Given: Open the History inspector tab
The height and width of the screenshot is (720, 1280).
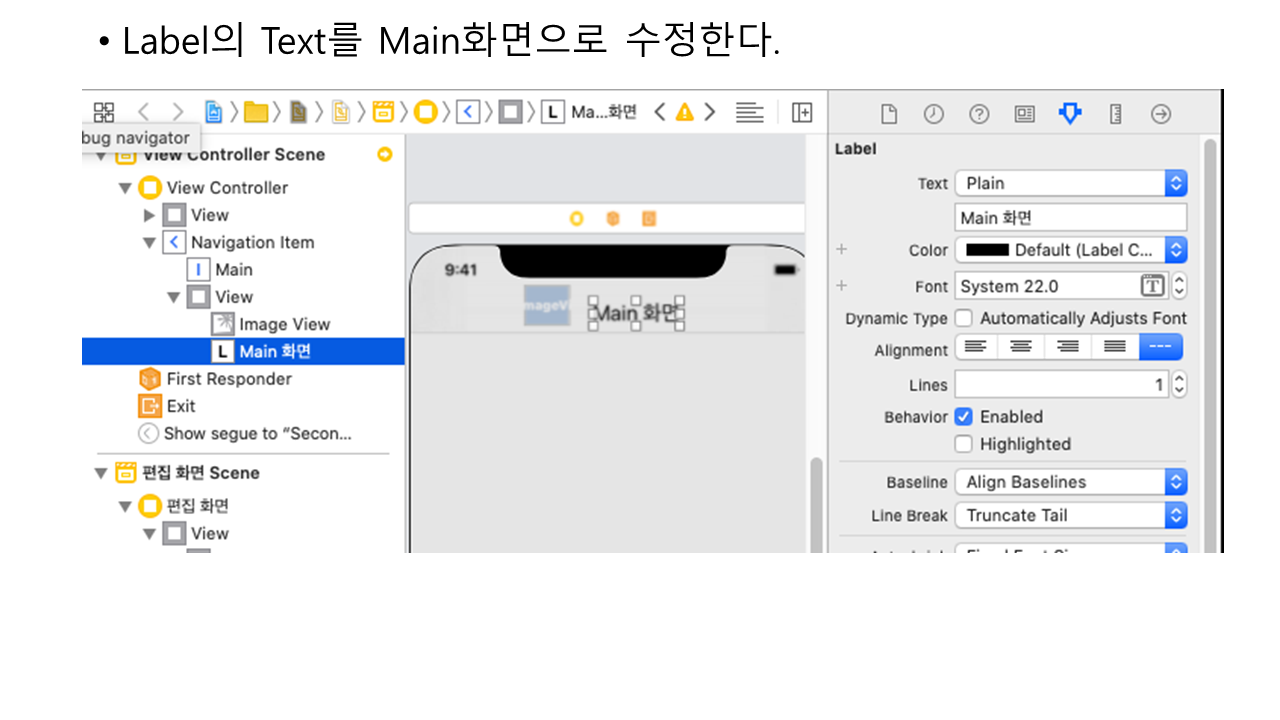Looking at the screenshot, I should [x=933, y=114].
